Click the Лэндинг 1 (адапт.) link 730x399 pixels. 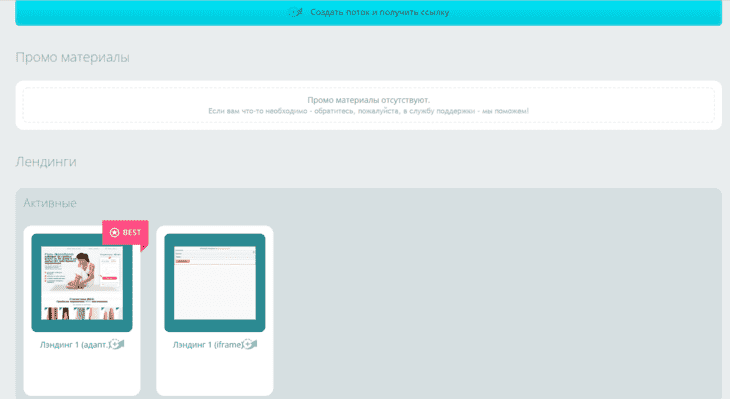[74, 345]
